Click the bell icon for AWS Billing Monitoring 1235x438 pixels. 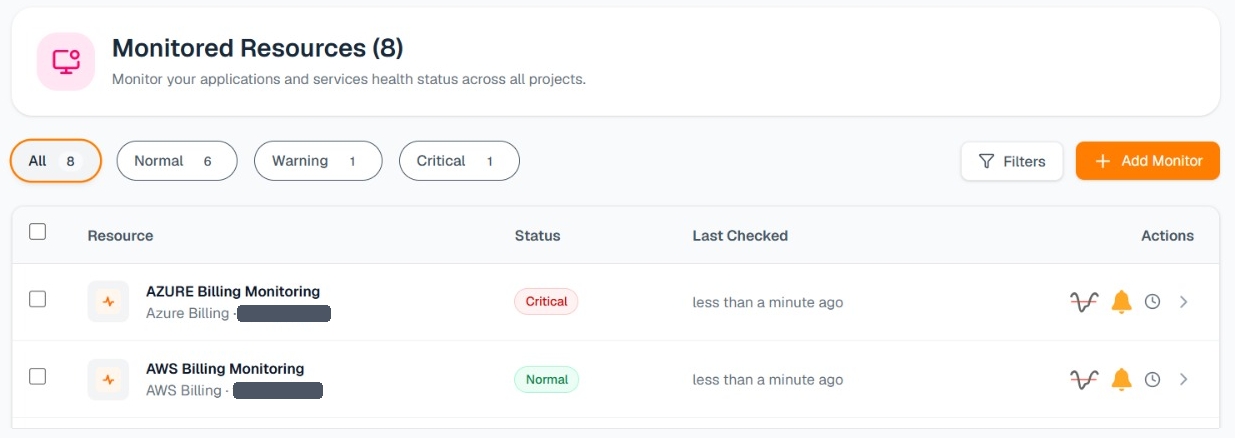click(1122, 379)
